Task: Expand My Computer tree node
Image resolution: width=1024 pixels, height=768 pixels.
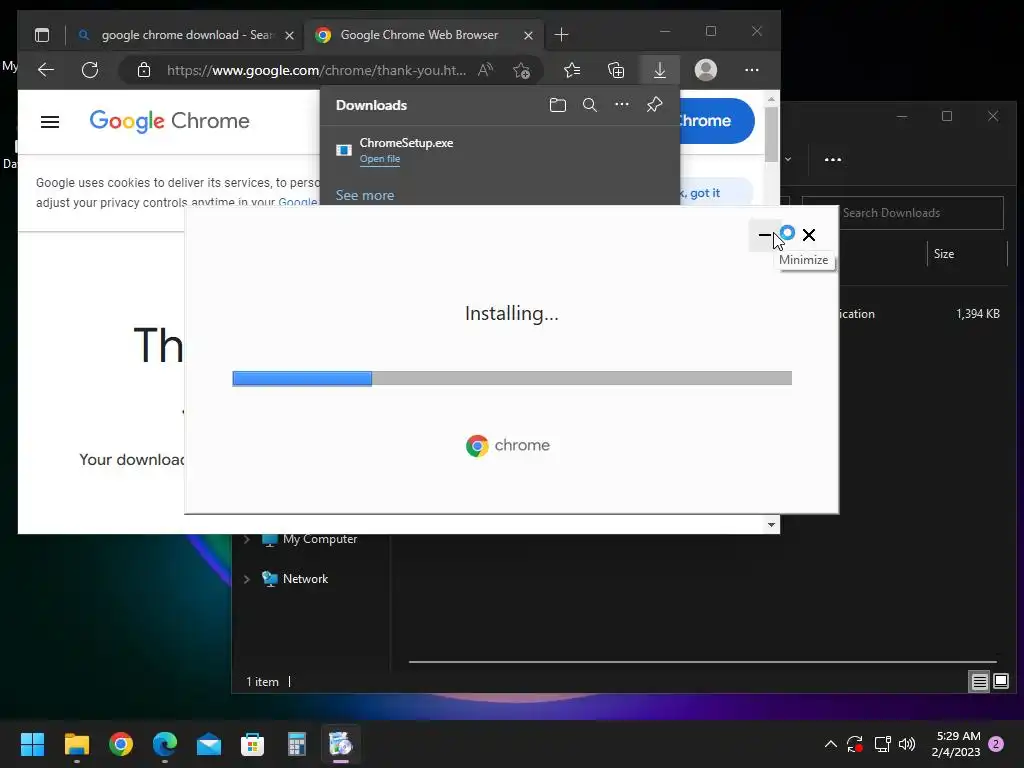Action: (247, 539)
